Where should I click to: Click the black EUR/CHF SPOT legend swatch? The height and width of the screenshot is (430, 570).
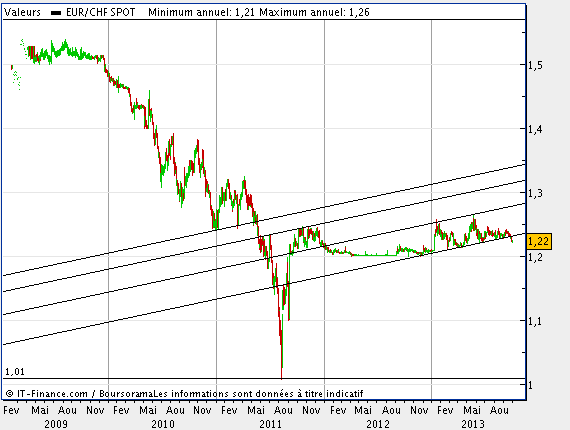coord(56,13)
